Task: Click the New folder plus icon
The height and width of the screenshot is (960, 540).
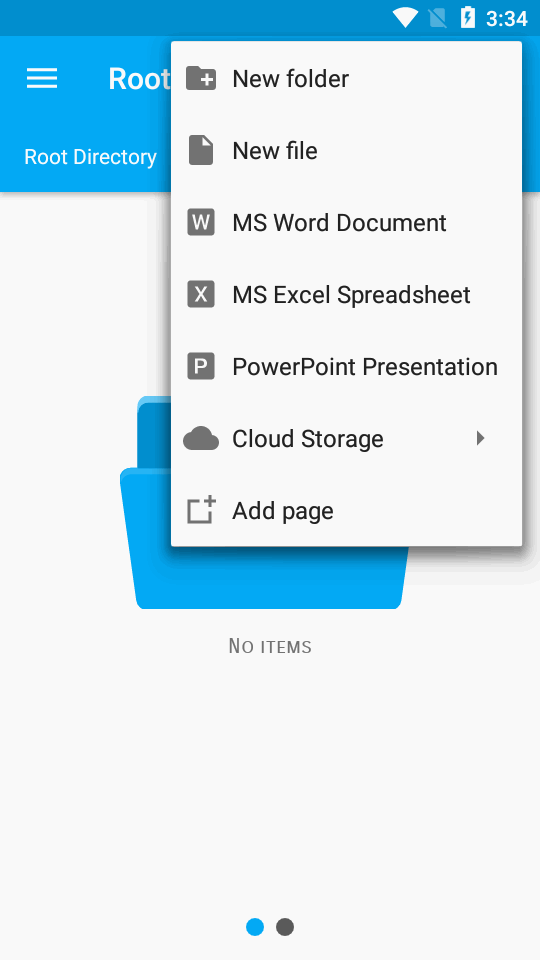Action: coord(201,78)
